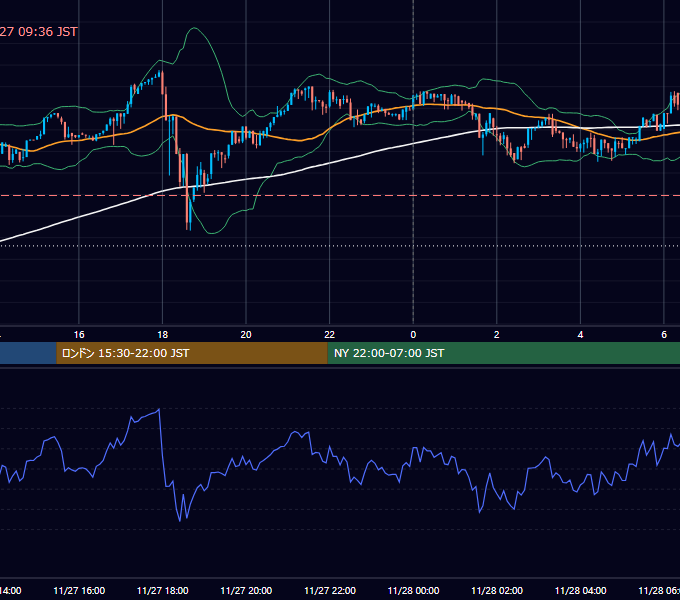
Task: Click the blue session bar before ロンドン
Action: (28, 353)
